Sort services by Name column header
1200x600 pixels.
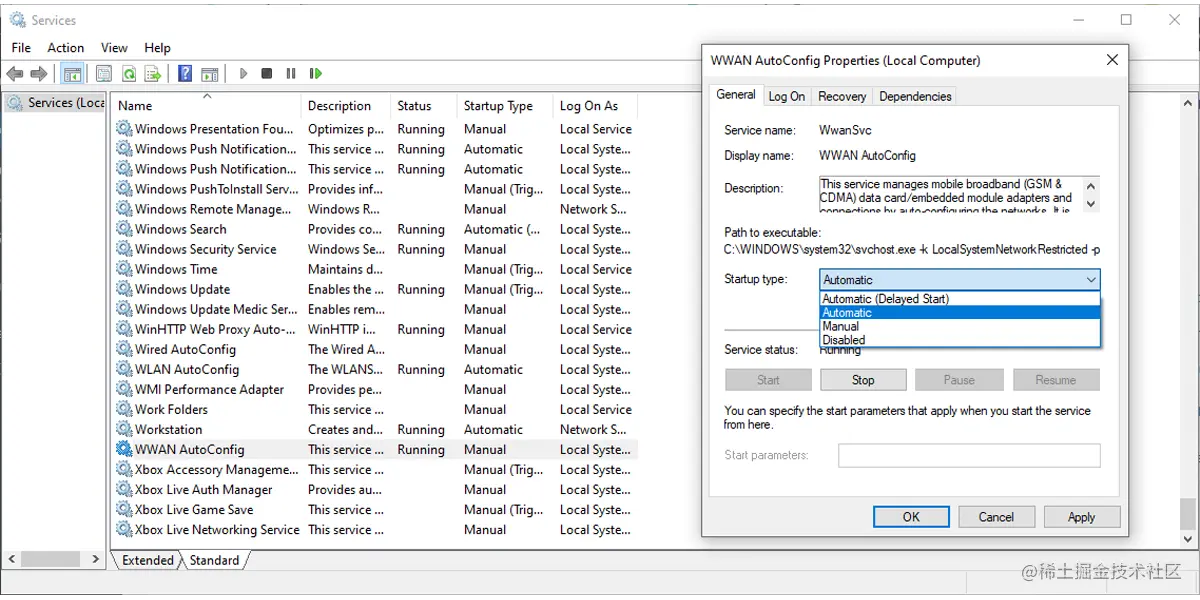coord(207,105)
